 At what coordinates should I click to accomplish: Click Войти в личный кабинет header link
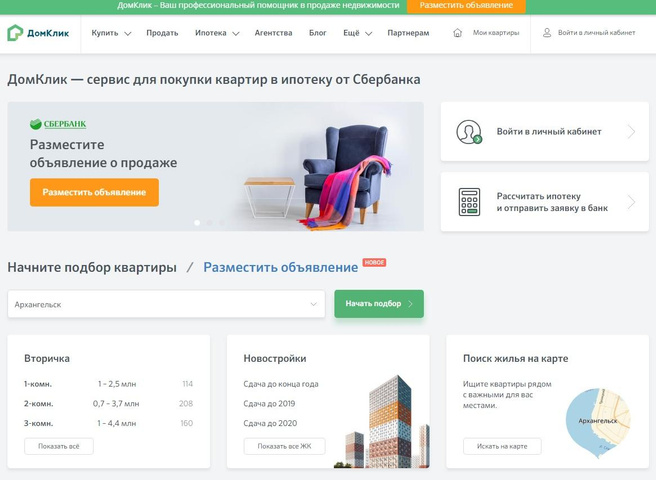coord(597,33)
